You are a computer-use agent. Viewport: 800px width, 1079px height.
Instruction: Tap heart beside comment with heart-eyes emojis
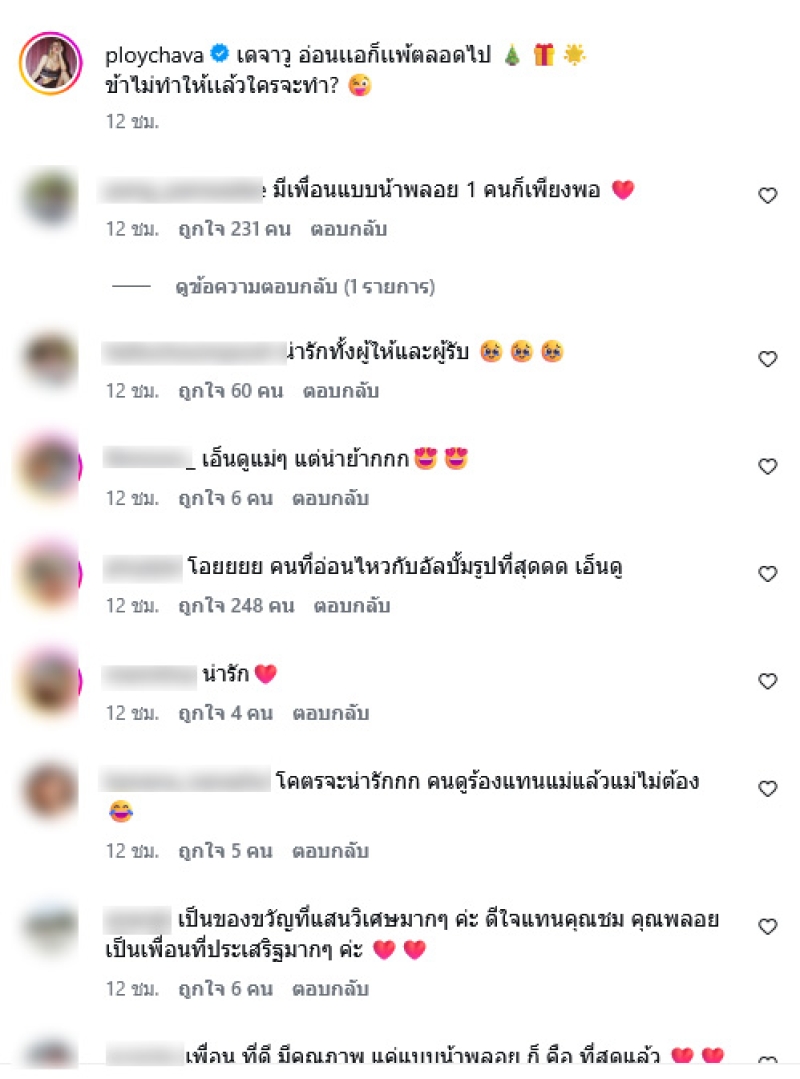768,466
